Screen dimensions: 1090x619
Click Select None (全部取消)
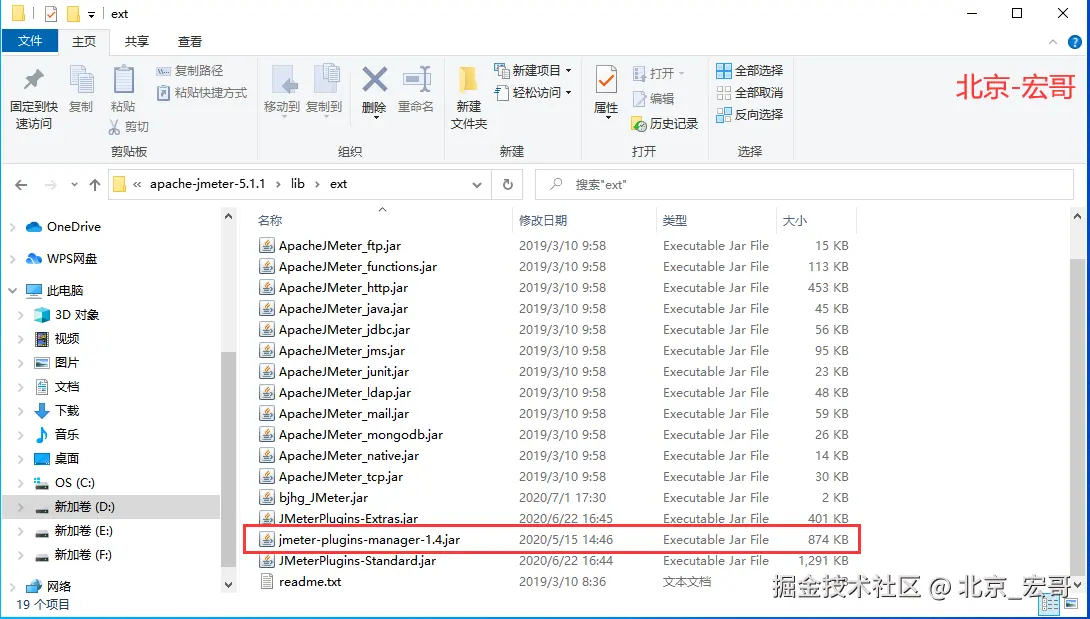(750, 93)
